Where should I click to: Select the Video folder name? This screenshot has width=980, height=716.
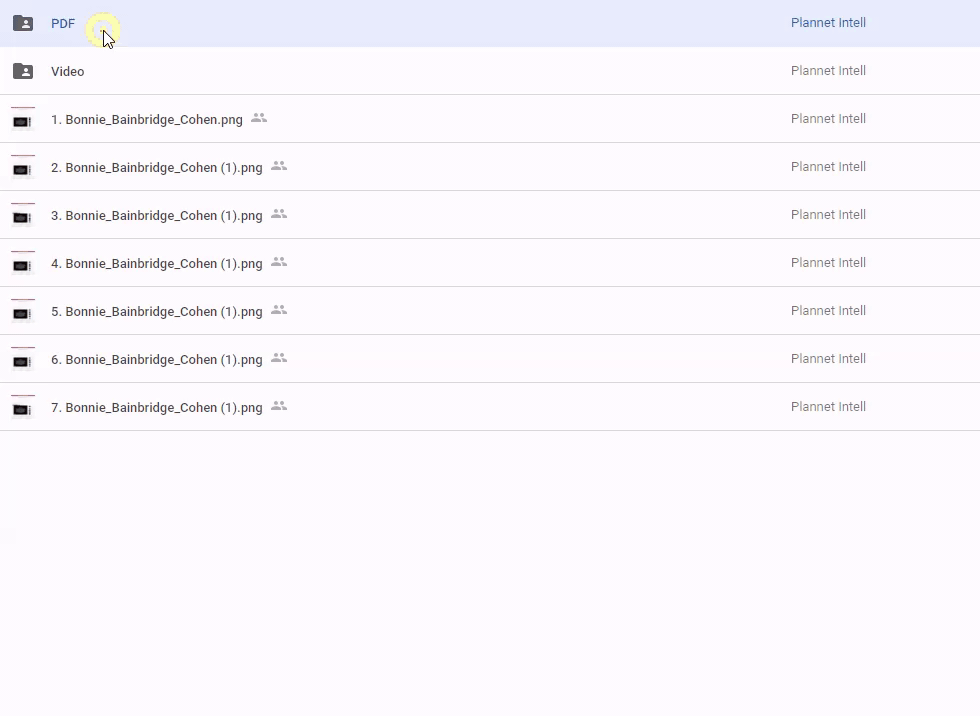tap(67, 71)
